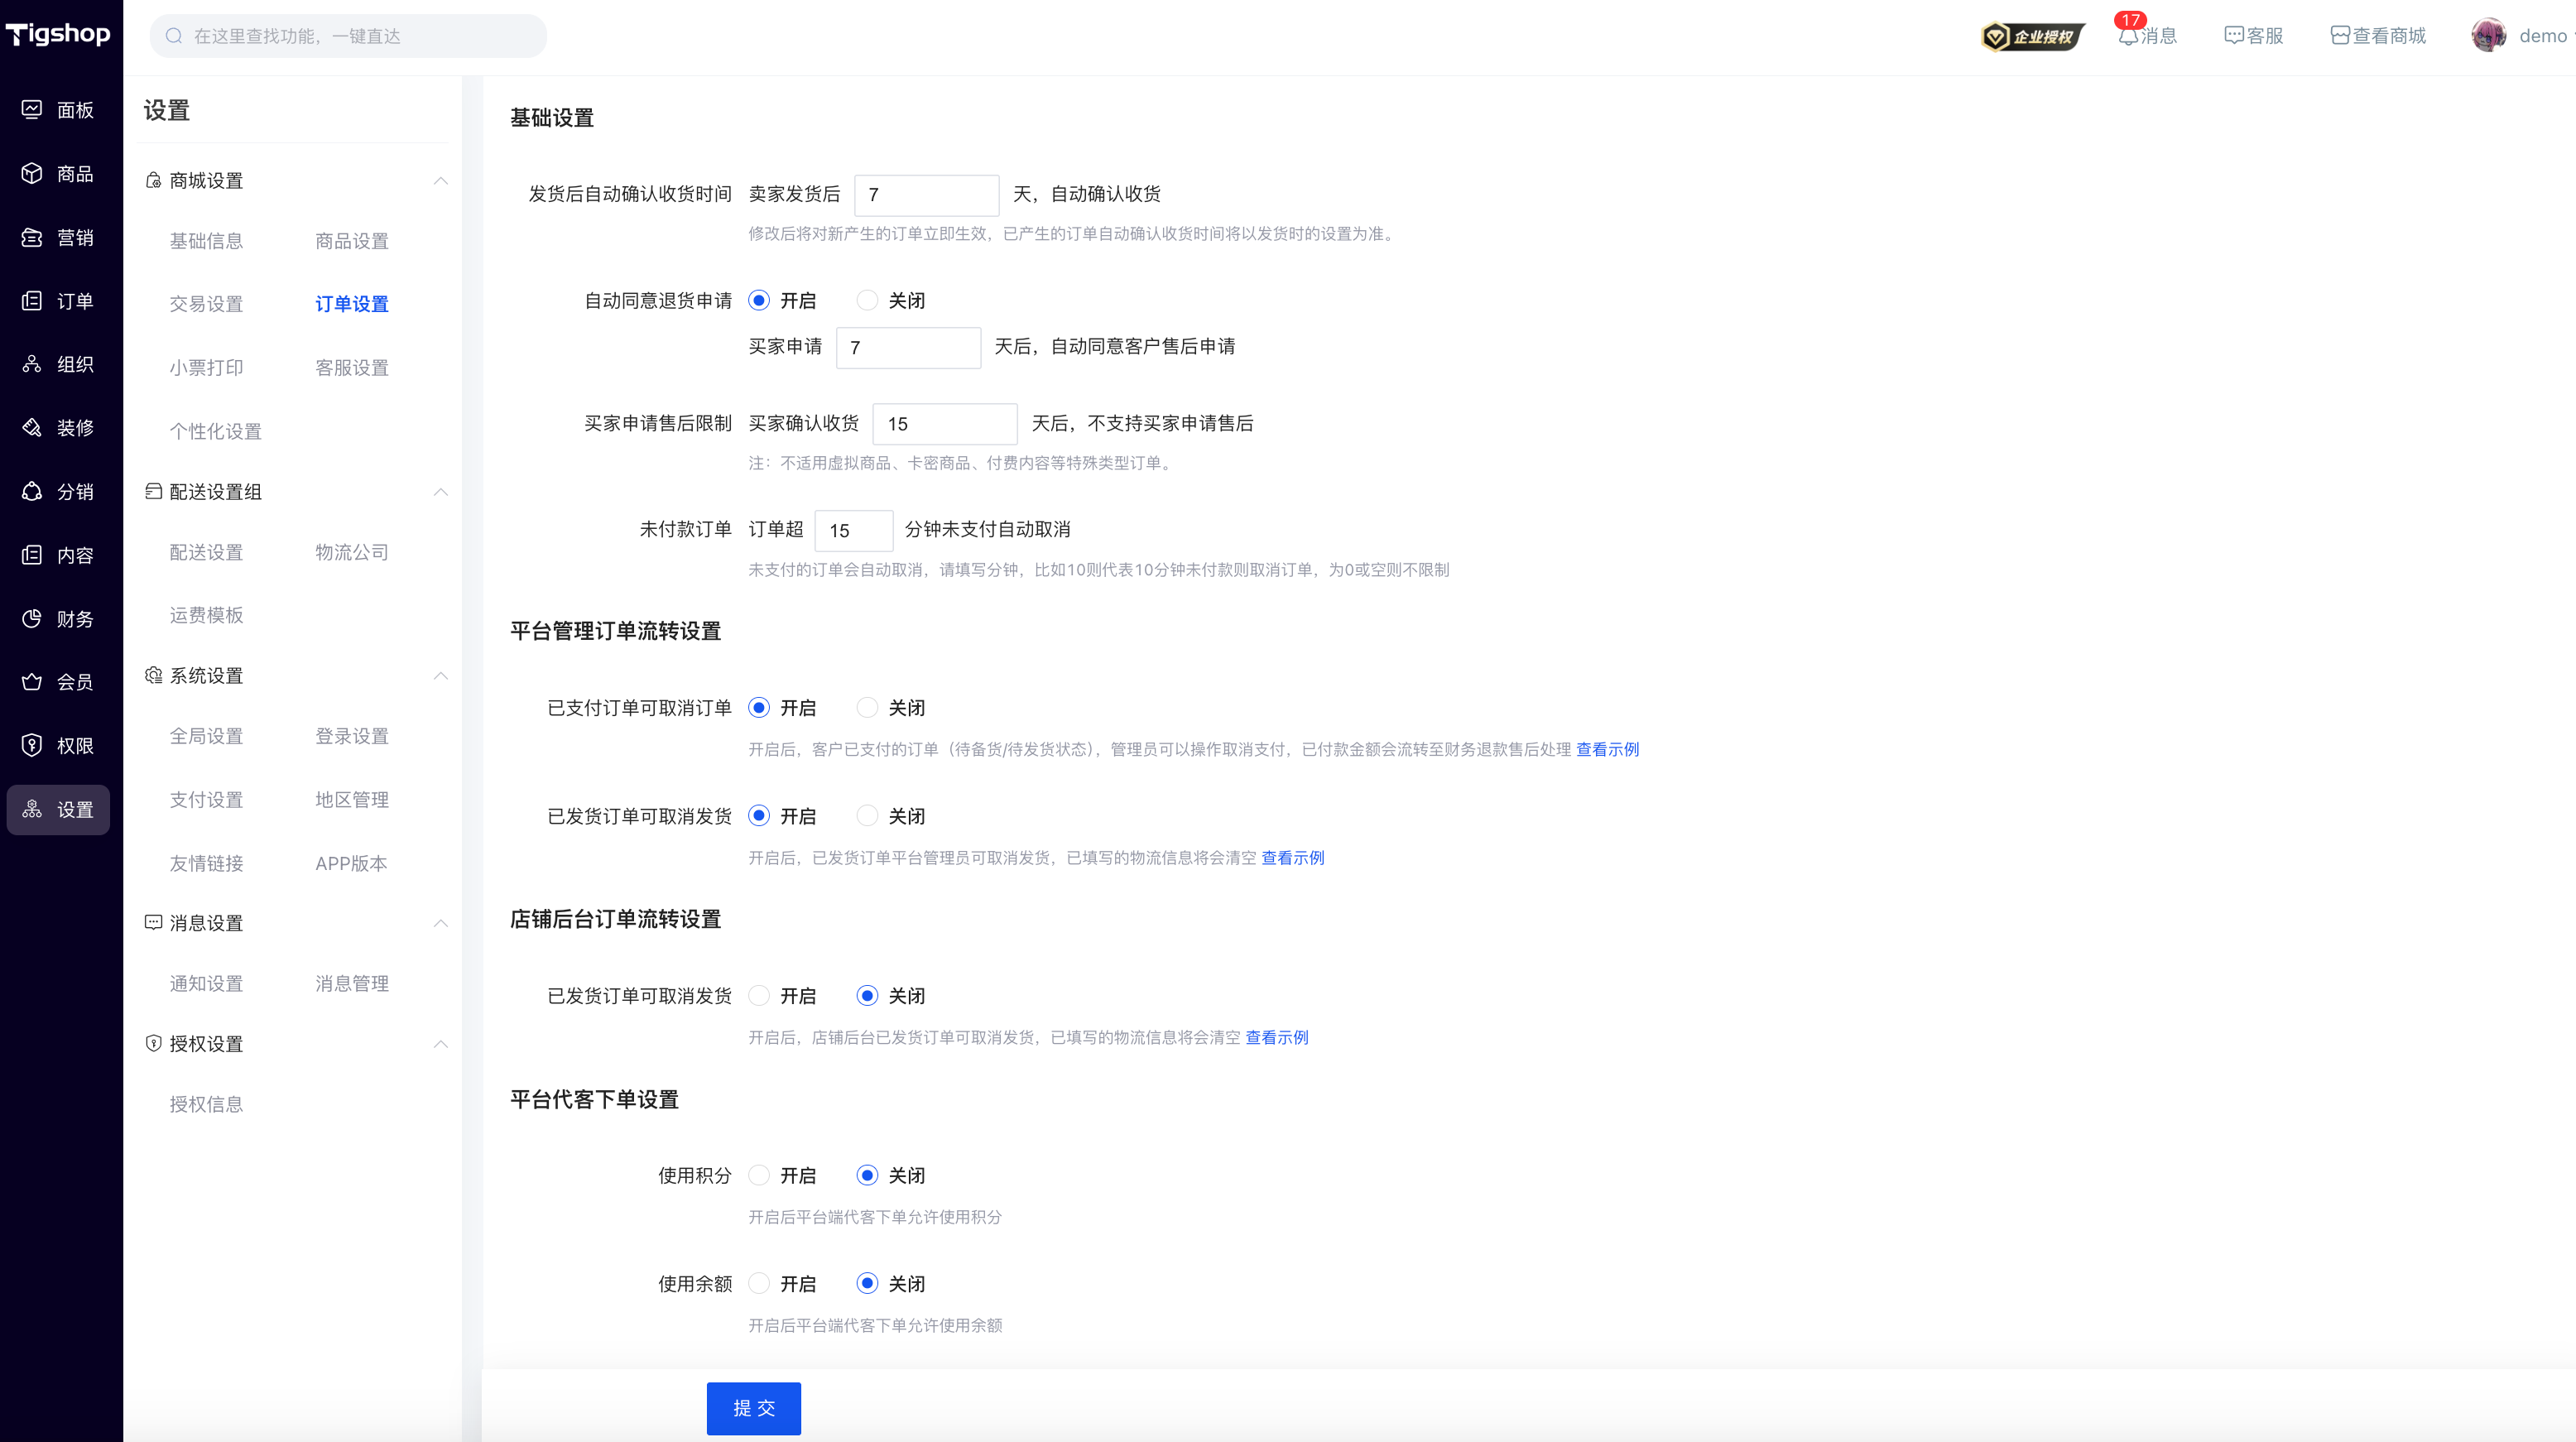
Task: Open the 财务 finance sidebar icon
Action: tap(32, 619)
